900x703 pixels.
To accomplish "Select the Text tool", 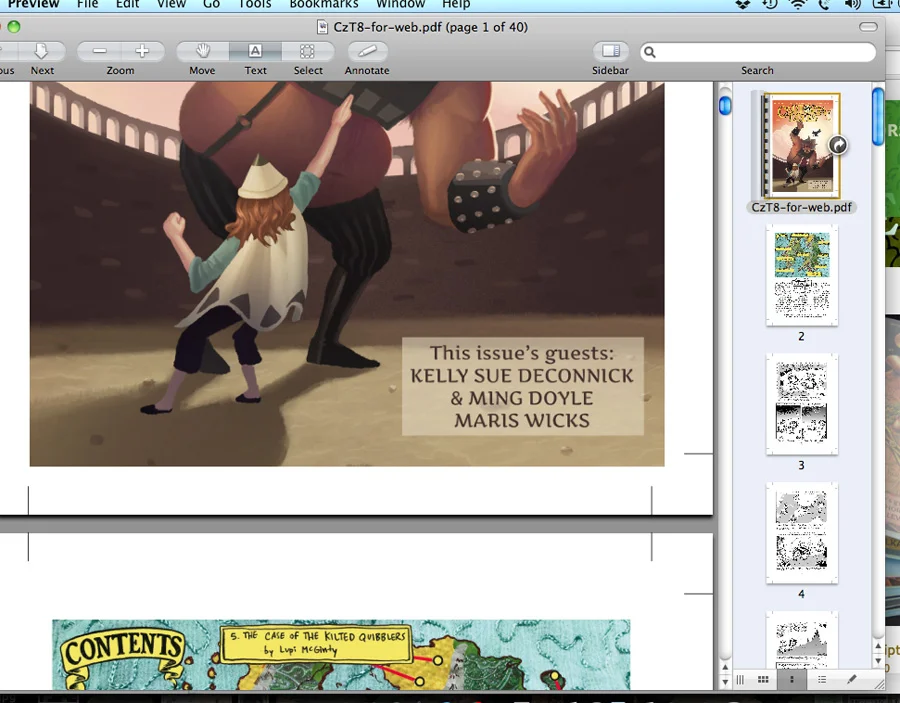I will pyautogui.click(x=255, y=51).
